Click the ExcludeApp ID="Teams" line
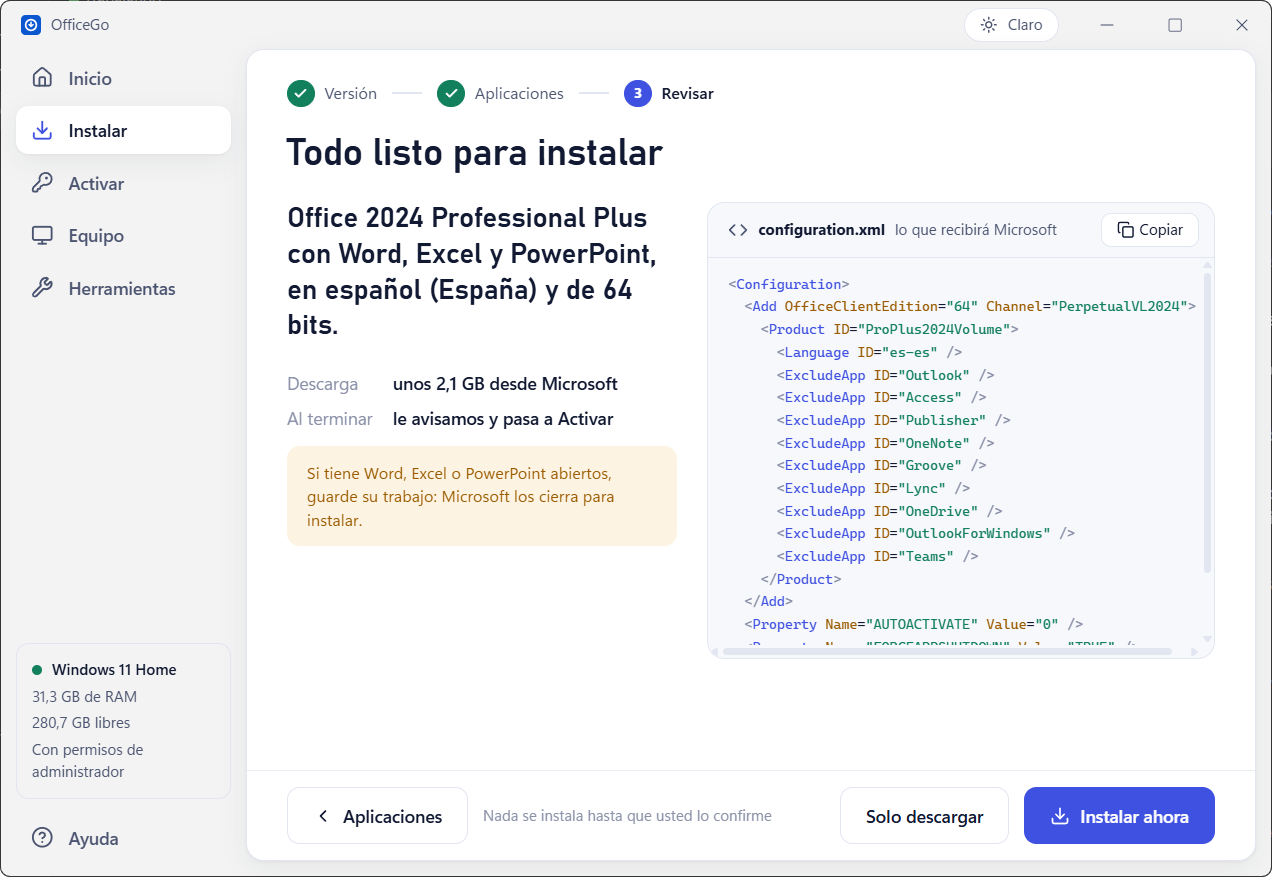This screenshot has height=877, width=1272. click(877, 556)
